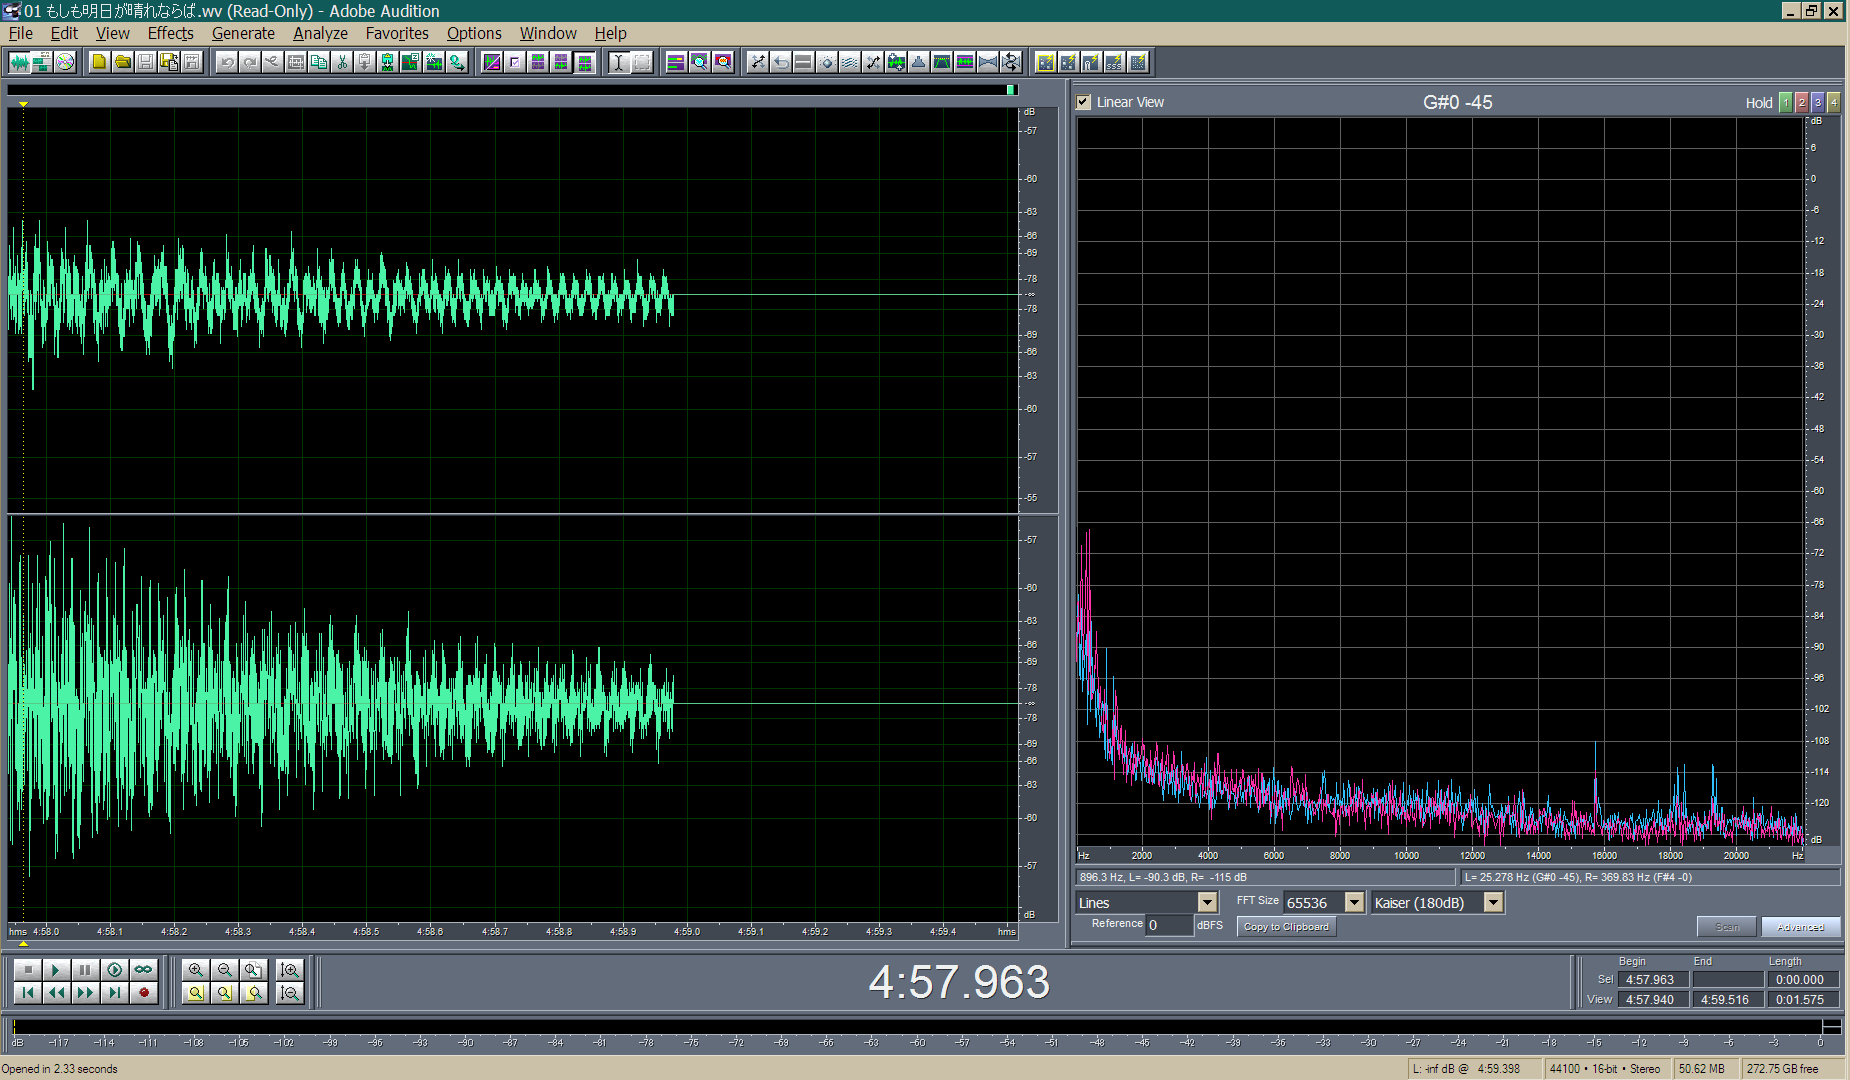This screenshot has height=1080, width=1850.
Task: Click the yellow playback cursor marker
Action: [x=23, y=103]
